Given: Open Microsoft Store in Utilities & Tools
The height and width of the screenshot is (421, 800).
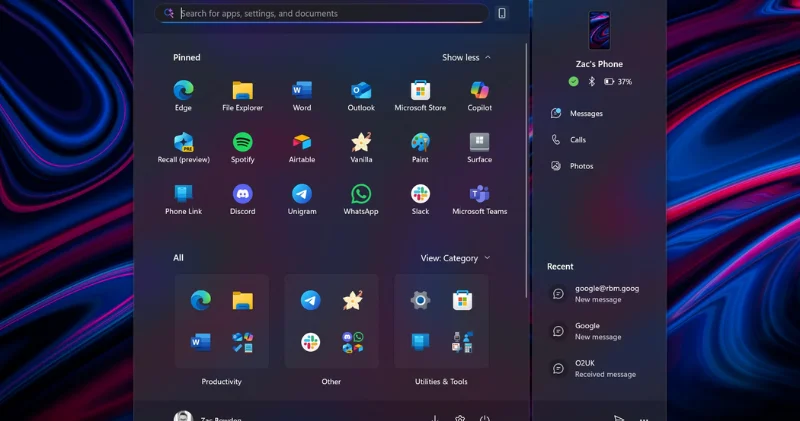Looking at the screenshot, I should pyautogui.click(x=462, y=300).
